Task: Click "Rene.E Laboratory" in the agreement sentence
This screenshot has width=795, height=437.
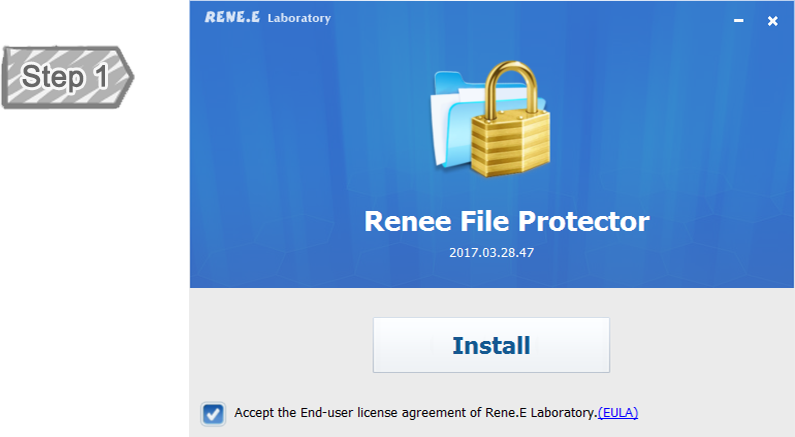Action: click(552, 412)
